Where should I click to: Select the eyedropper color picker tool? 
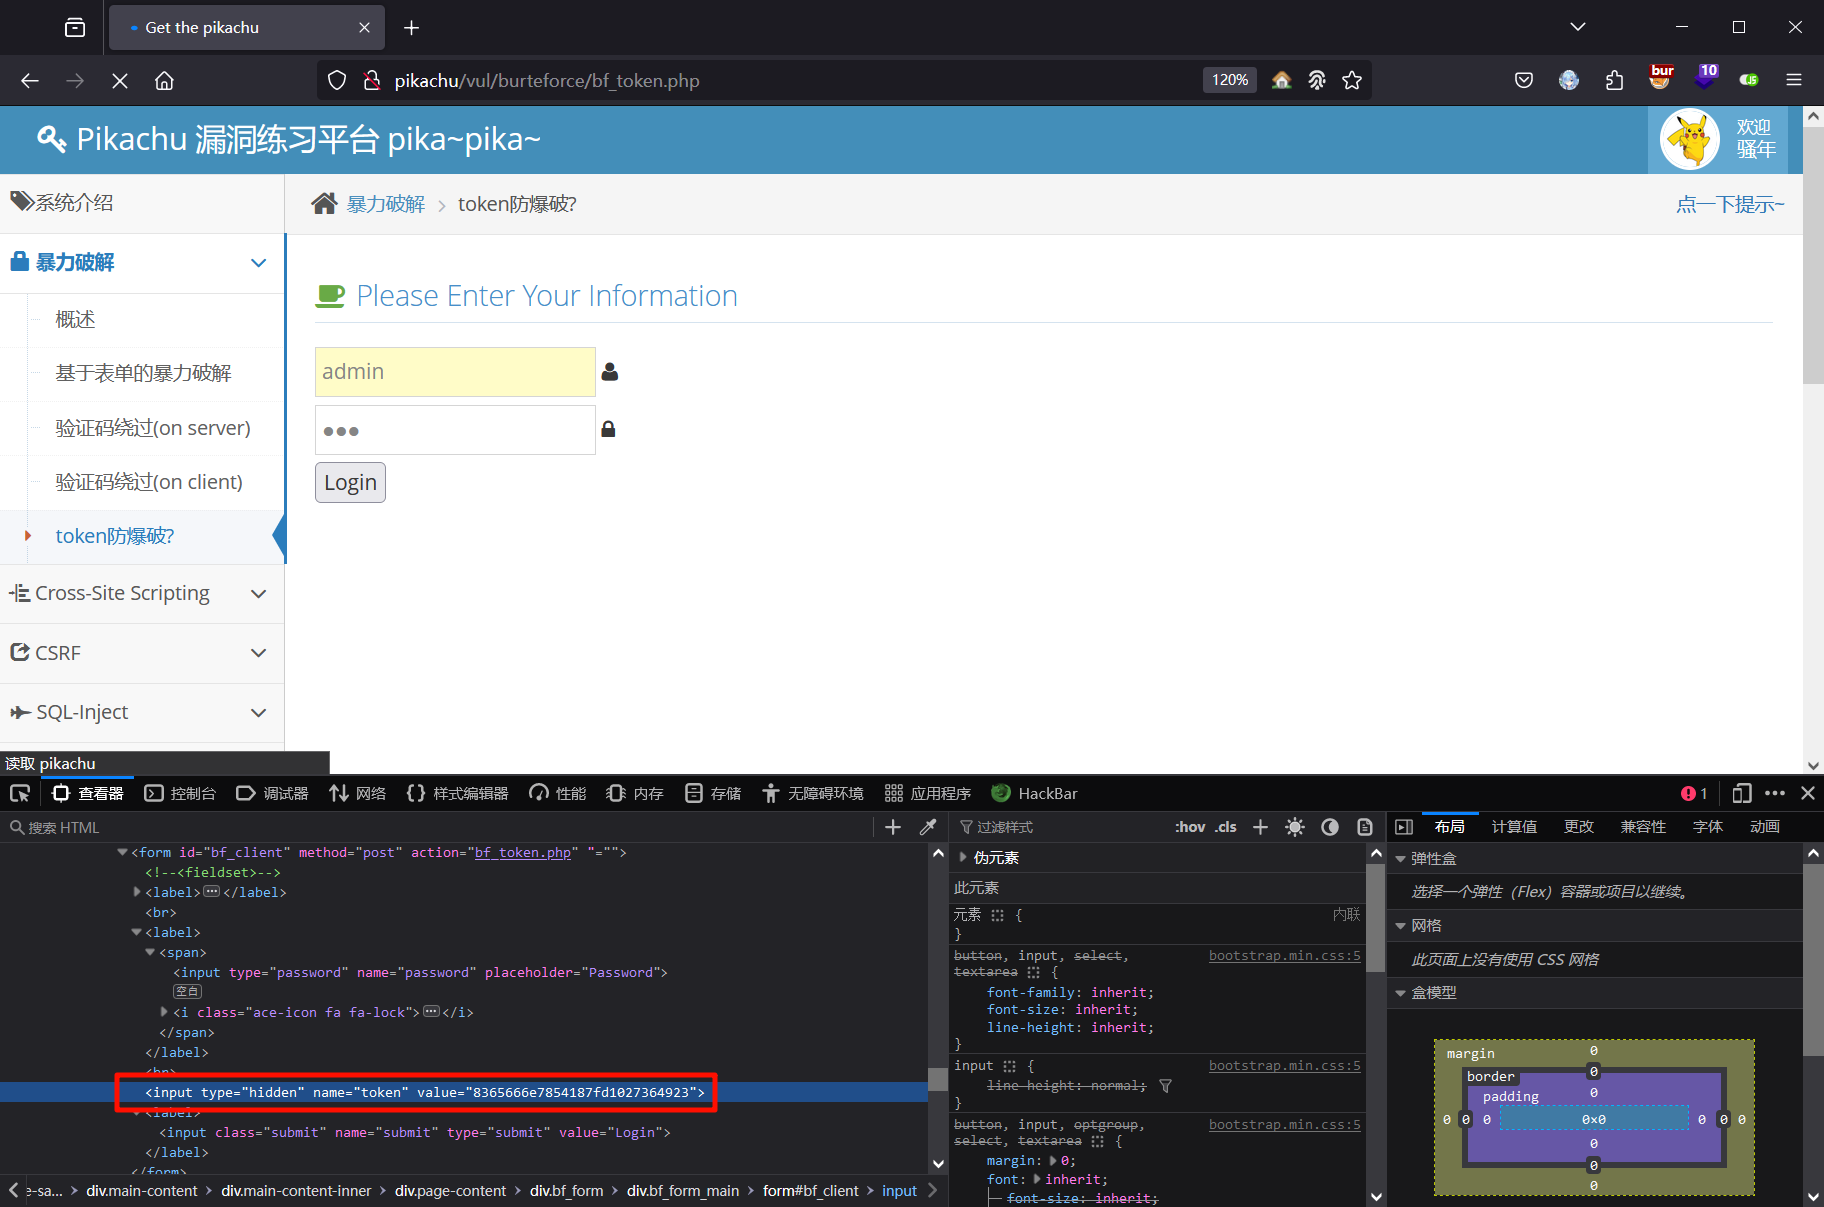tap(928, 827)
